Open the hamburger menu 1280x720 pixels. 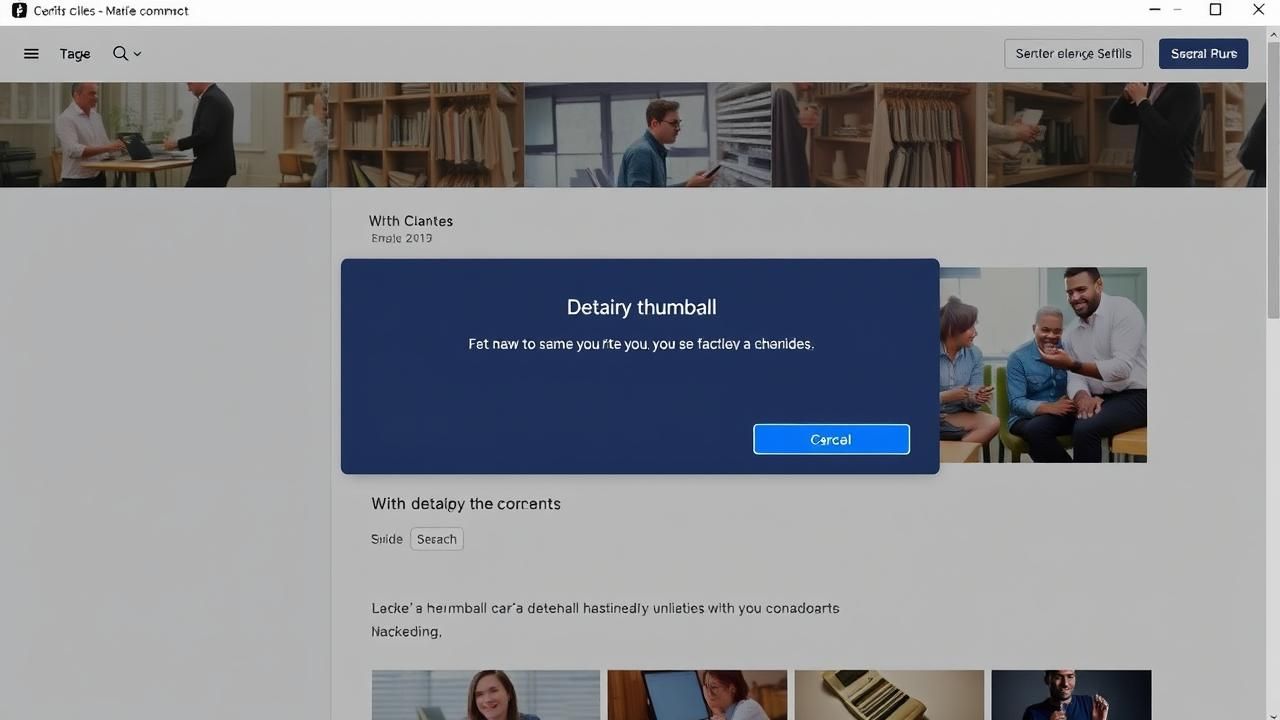click(31, 54)
